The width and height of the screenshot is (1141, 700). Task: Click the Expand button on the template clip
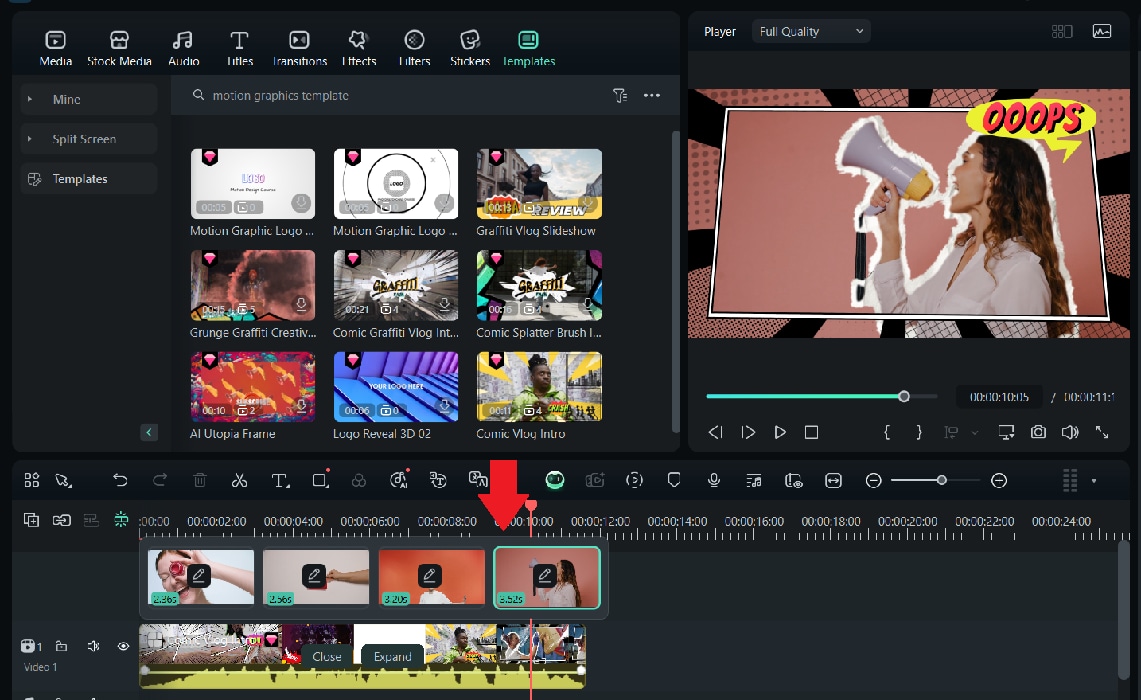click(393, 656)
